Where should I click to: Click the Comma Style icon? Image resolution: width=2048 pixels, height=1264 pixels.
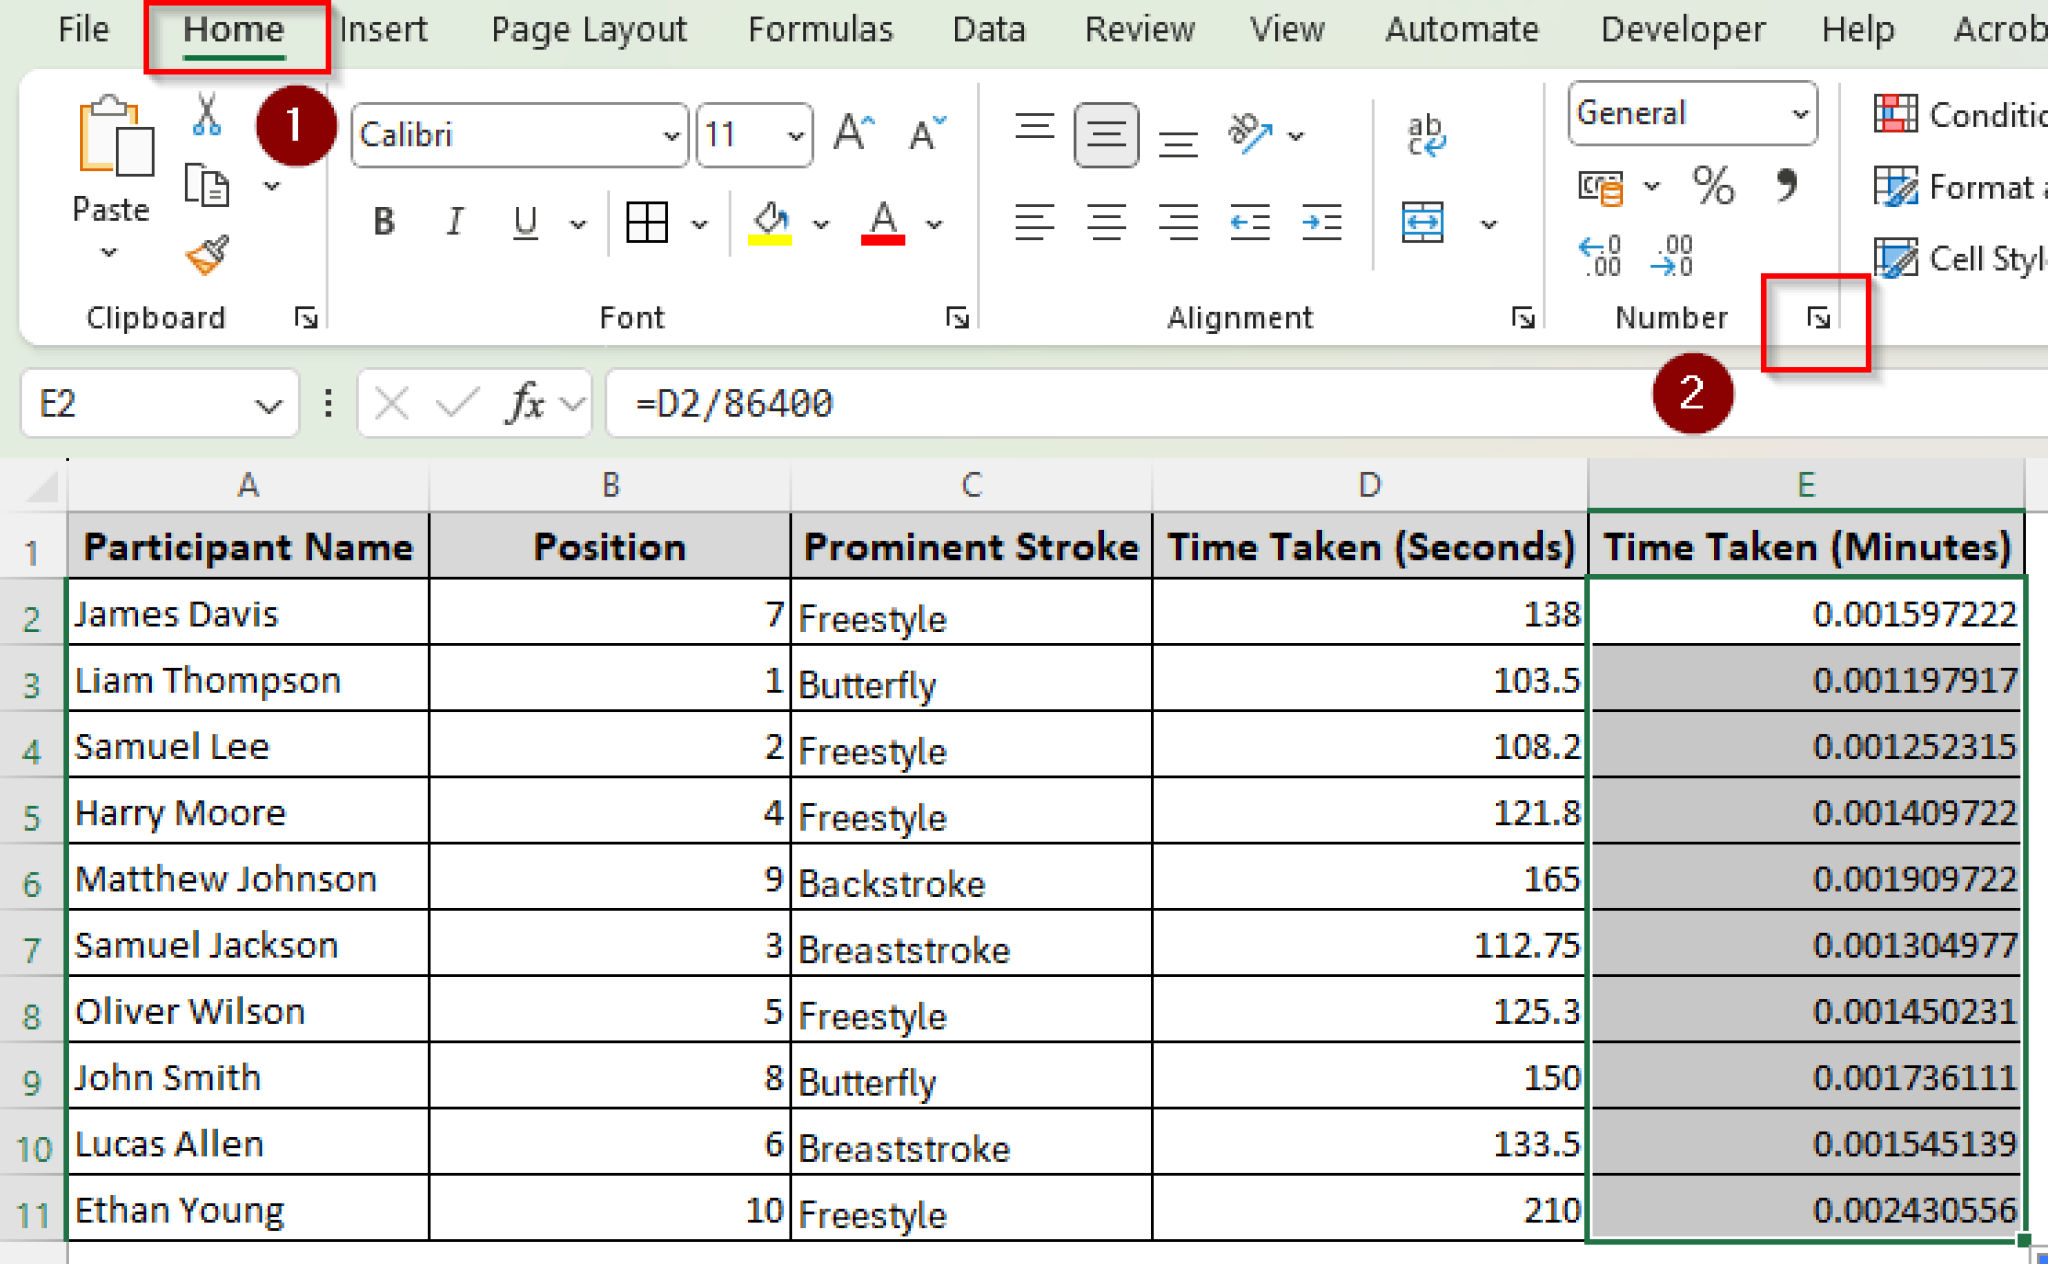pos(1786,186)
